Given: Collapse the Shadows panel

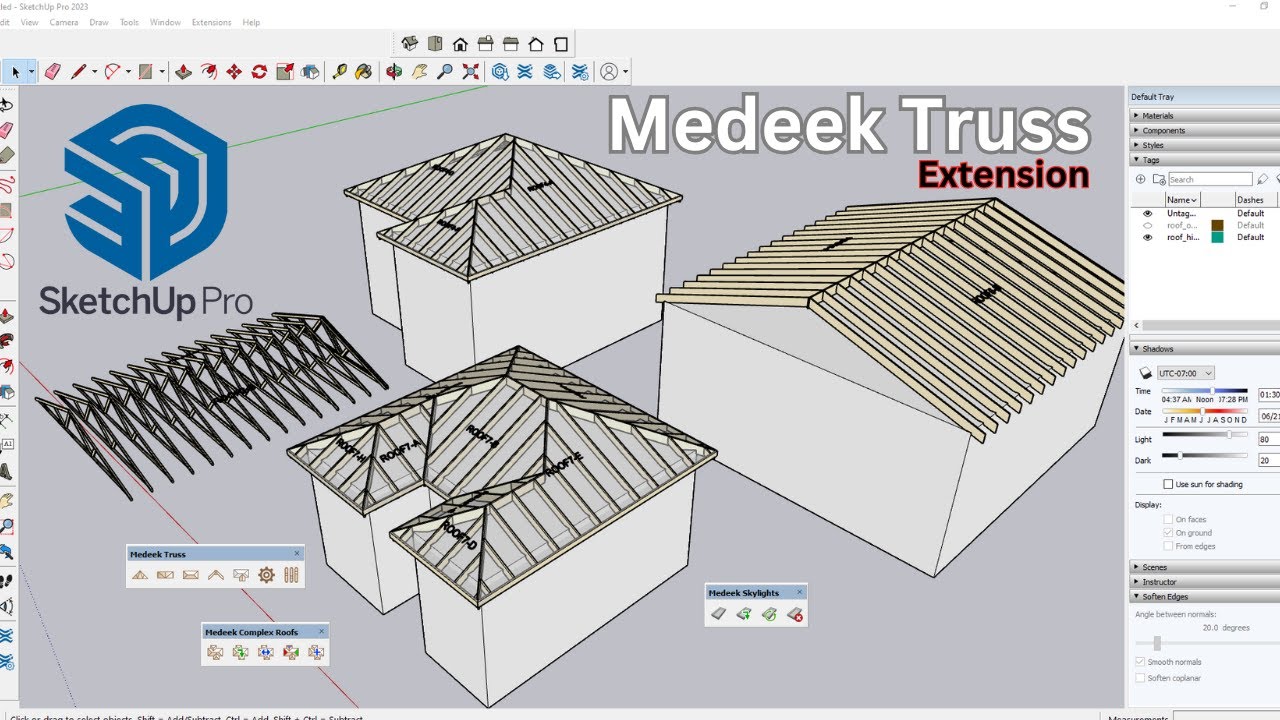Looking at the screenshot, I should click(x=1204, y=348).
